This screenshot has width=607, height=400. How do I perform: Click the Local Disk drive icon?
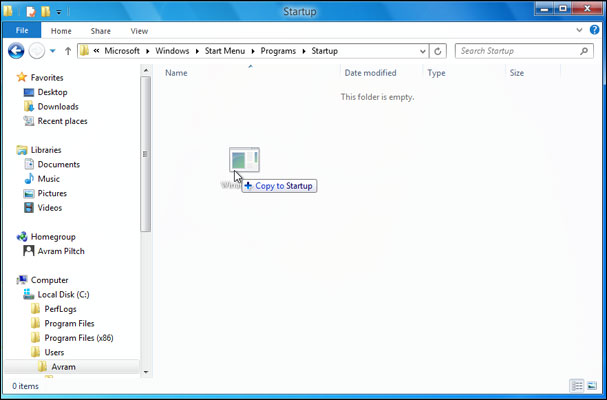(x=29, y=294)
